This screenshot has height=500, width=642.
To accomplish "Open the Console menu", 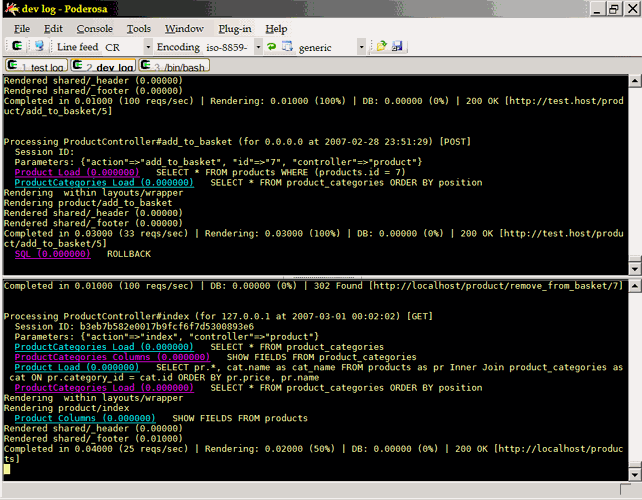I will click(95, 29).
